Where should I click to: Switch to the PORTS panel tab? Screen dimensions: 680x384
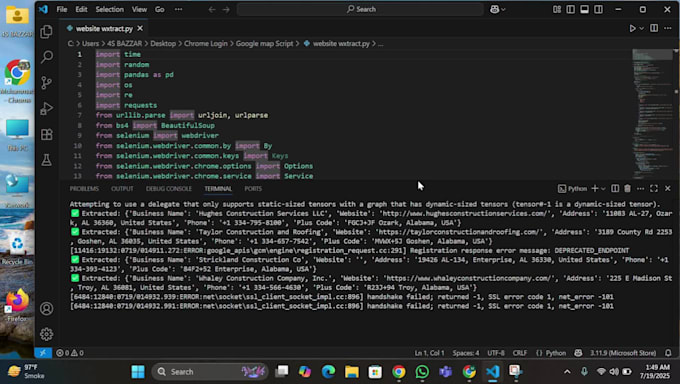pos(253,189)
